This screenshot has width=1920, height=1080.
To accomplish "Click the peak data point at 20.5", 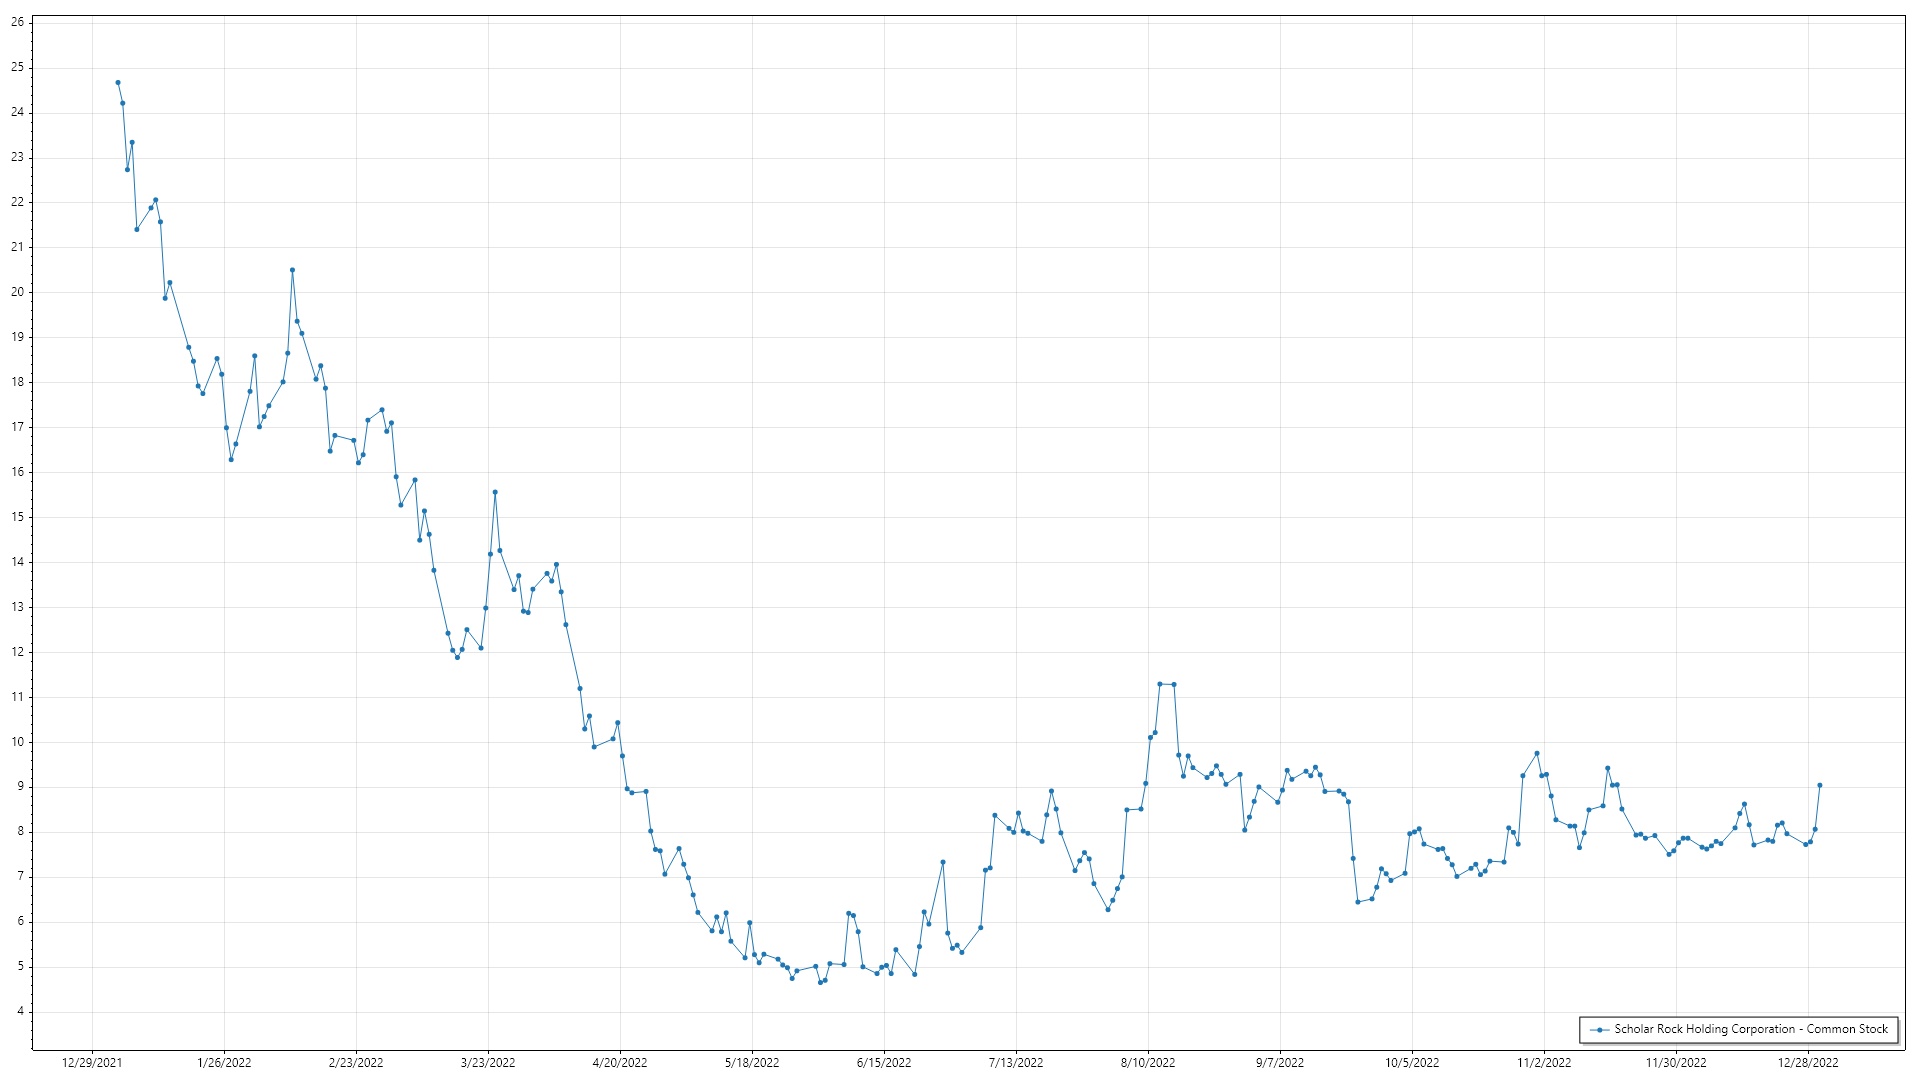I will pyautogui.click(x=292, y=270).
